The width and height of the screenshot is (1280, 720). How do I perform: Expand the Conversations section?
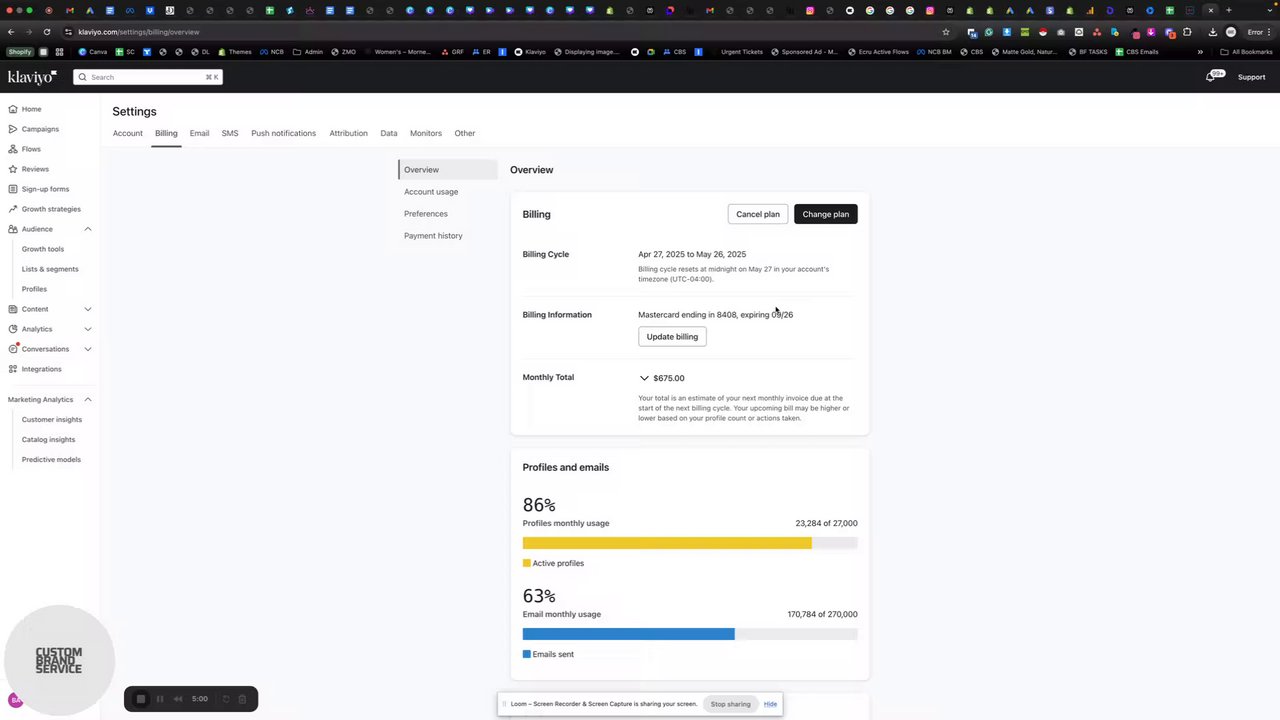(x=87, y=349)
